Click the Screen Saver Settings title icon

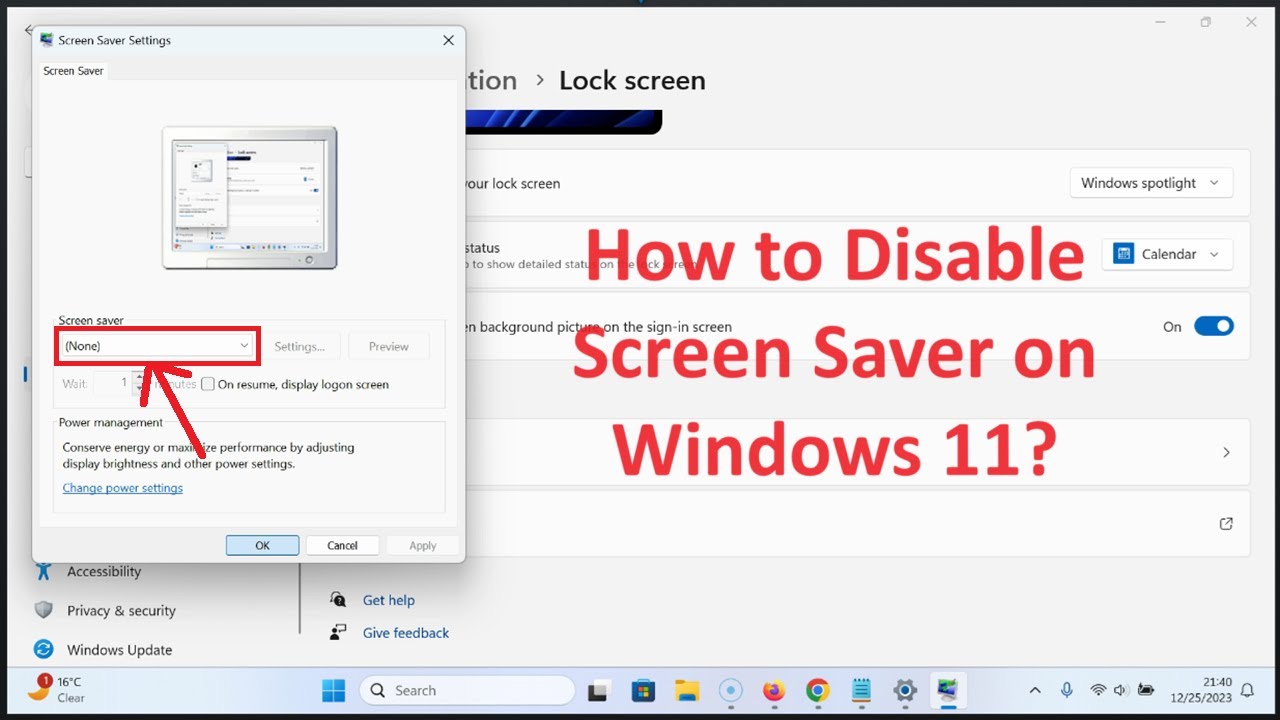tap(46, 40)
